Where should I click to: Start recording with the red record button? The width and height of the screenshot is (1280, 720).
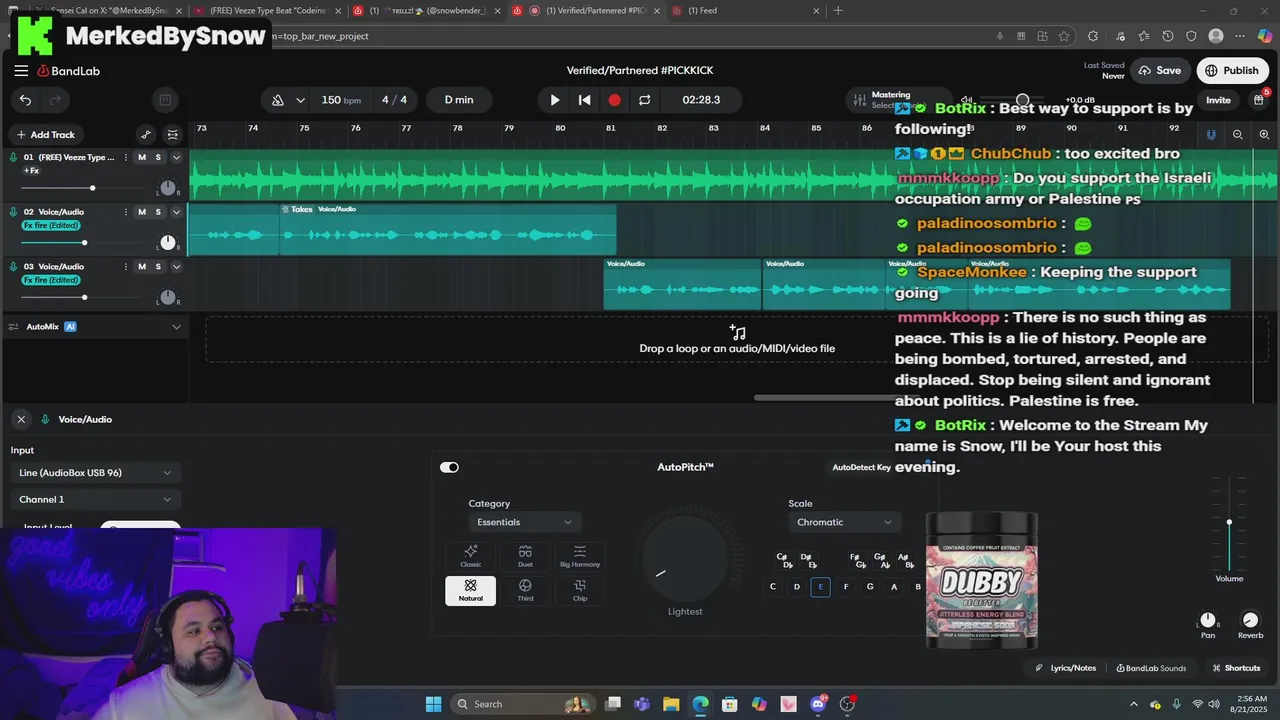pyautogui.click(x=615, y=100)
